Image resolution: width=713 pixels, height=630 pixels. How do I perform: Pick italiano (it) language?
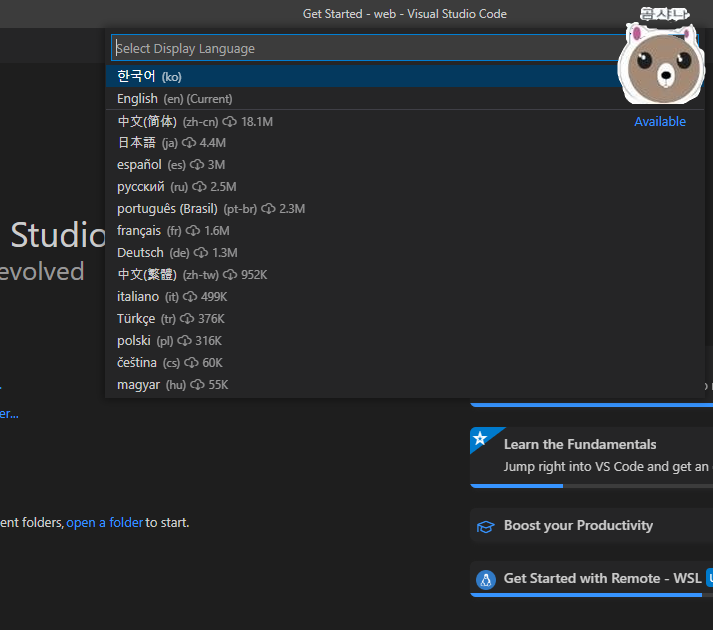click(x=405, y=297)
